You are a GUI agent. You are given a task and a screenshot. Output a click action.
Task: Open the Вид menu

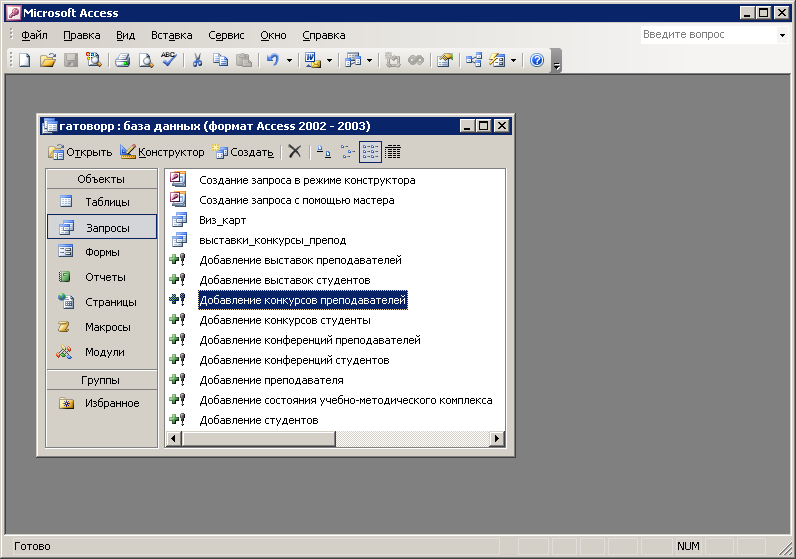pos(125,35)
